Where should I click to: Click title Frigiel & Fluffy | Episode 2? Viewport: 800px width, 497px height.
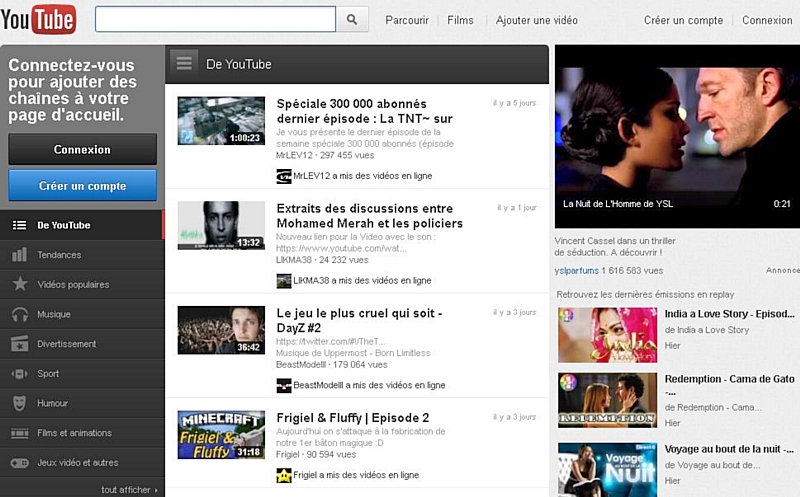coord(353,418)
